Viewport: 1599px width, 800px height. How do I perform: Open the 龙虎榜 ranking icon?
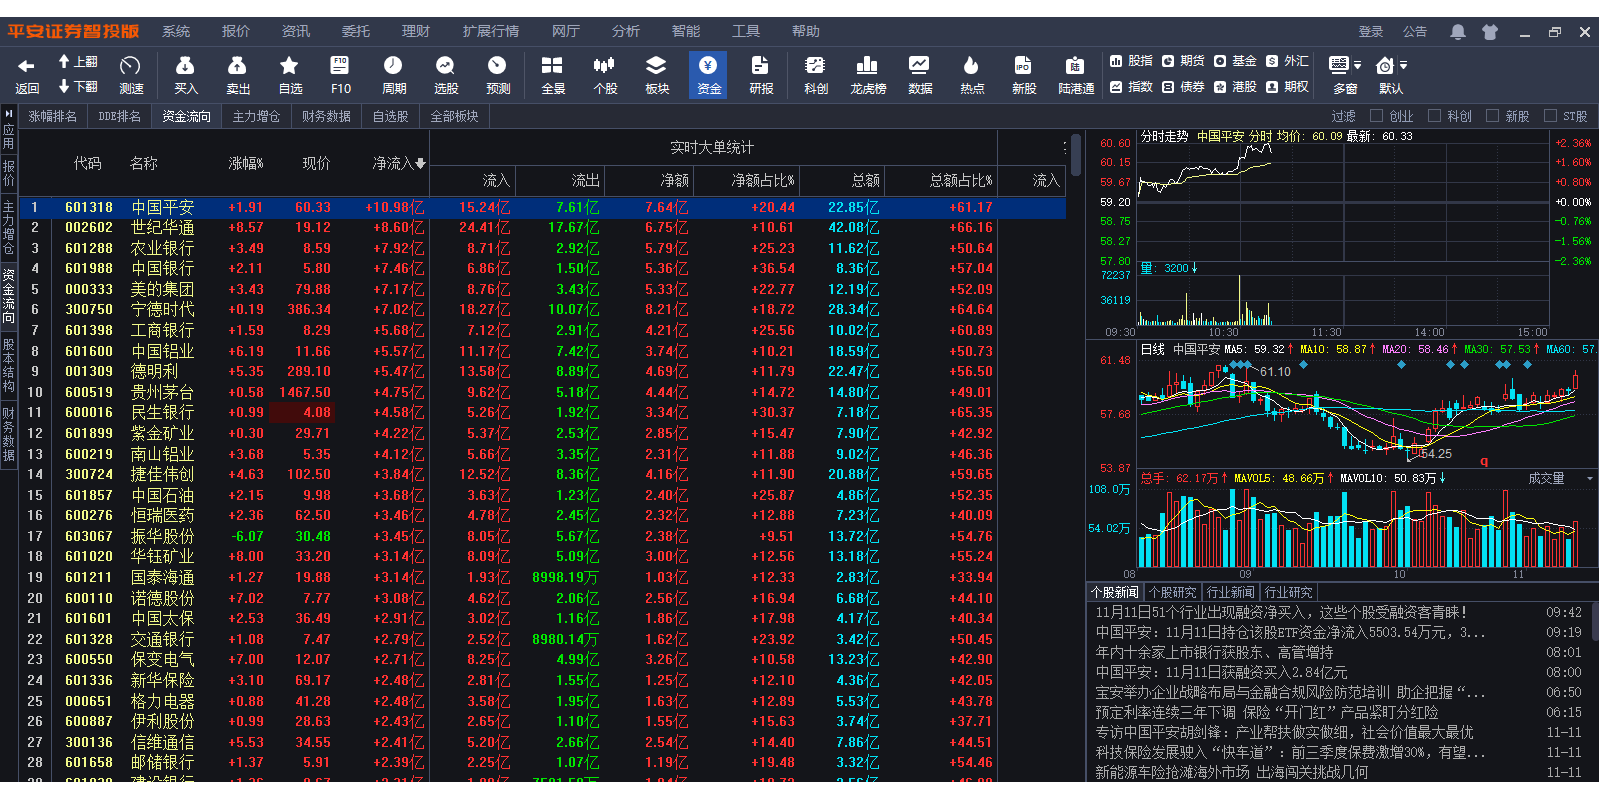pos(867,74)
